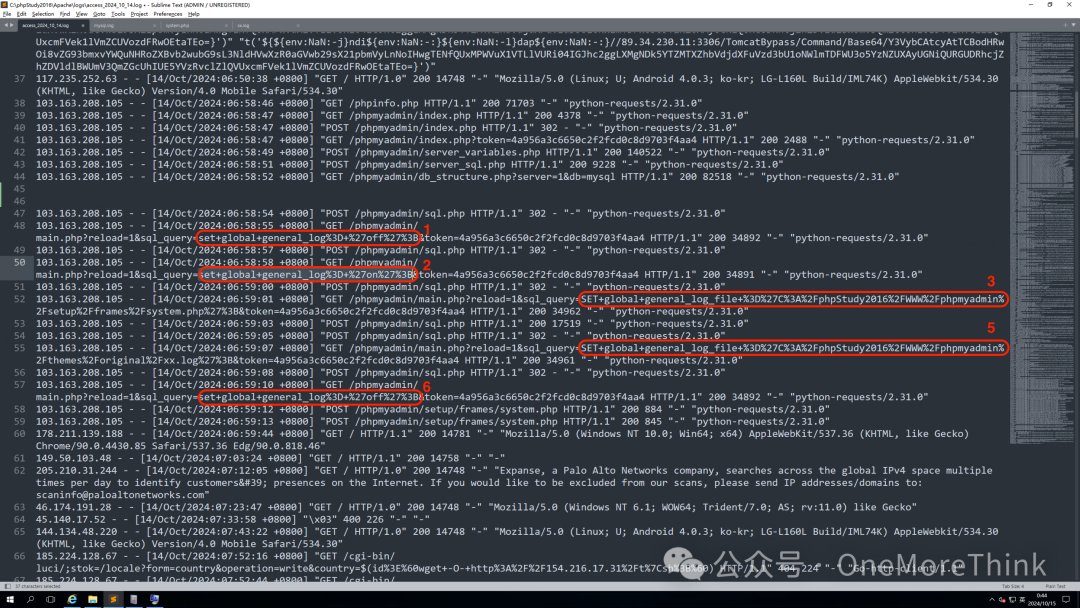
Task: Open the View menu
Action: [x=81, y=14]
